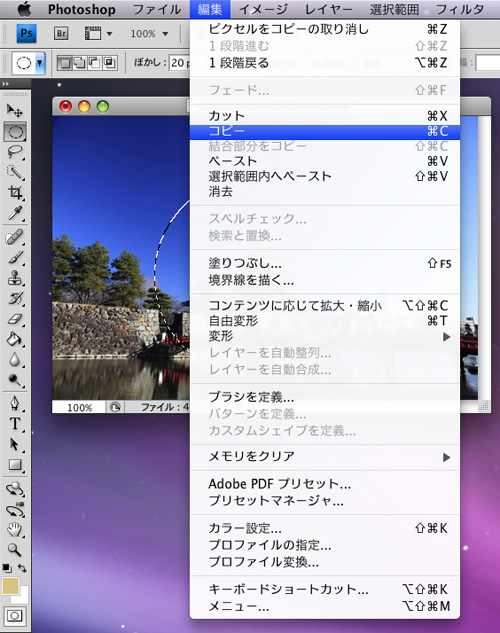Select the Magic Wand tool
500x633 pixels.
(15, 172)
